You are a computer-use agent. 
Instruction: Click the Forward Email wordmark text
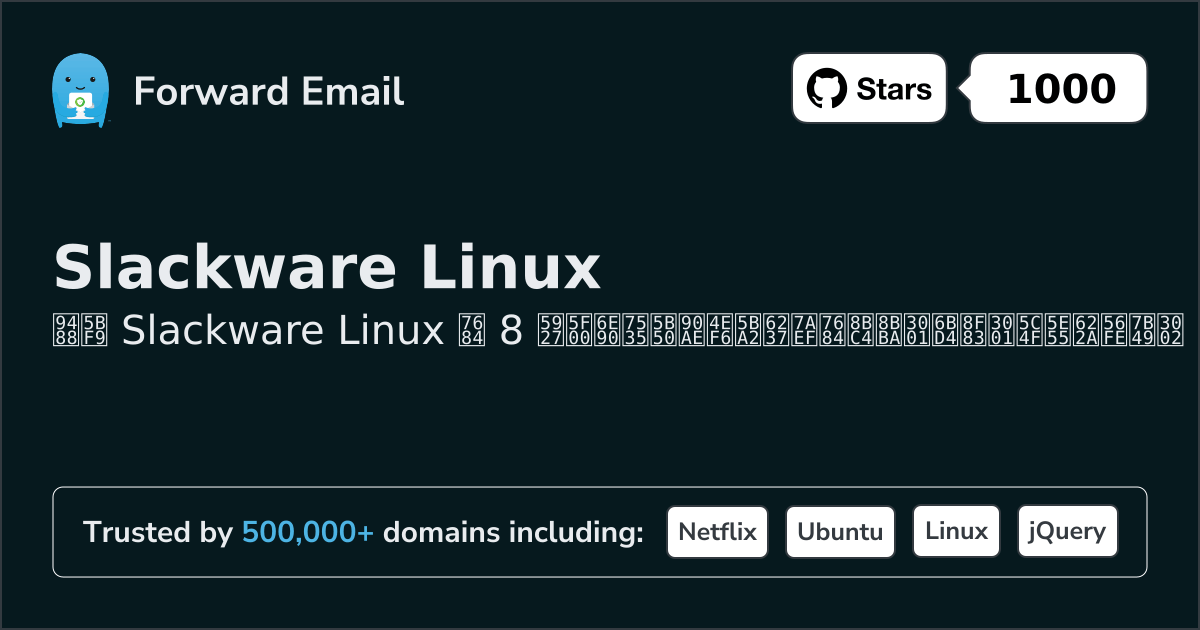point(269,92)
